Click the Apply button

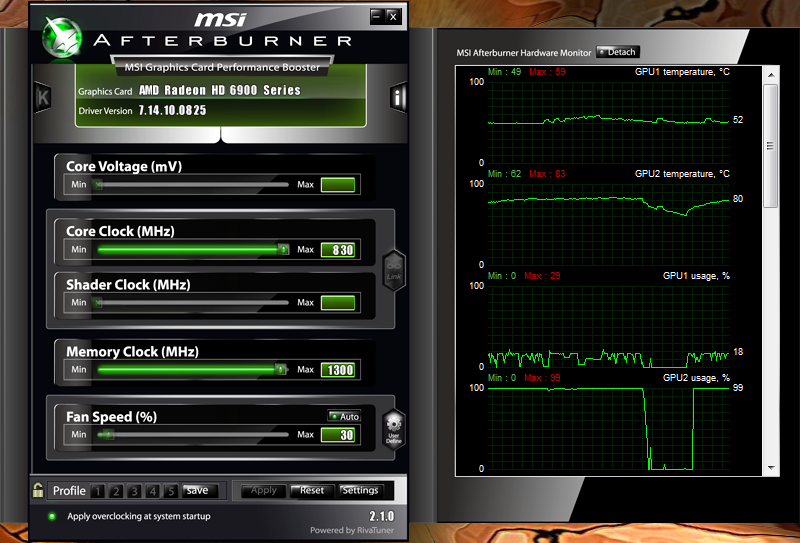pyautogui.click(x=262, y=490)
